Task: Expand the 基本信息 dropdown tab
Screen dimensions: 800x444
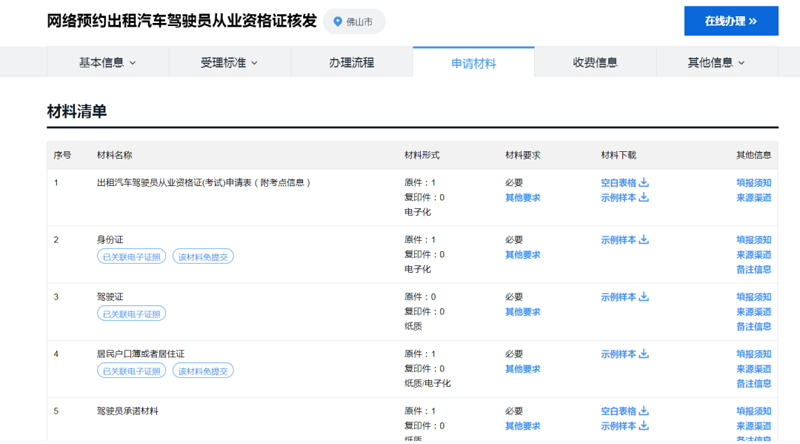Action: point(107,63)
